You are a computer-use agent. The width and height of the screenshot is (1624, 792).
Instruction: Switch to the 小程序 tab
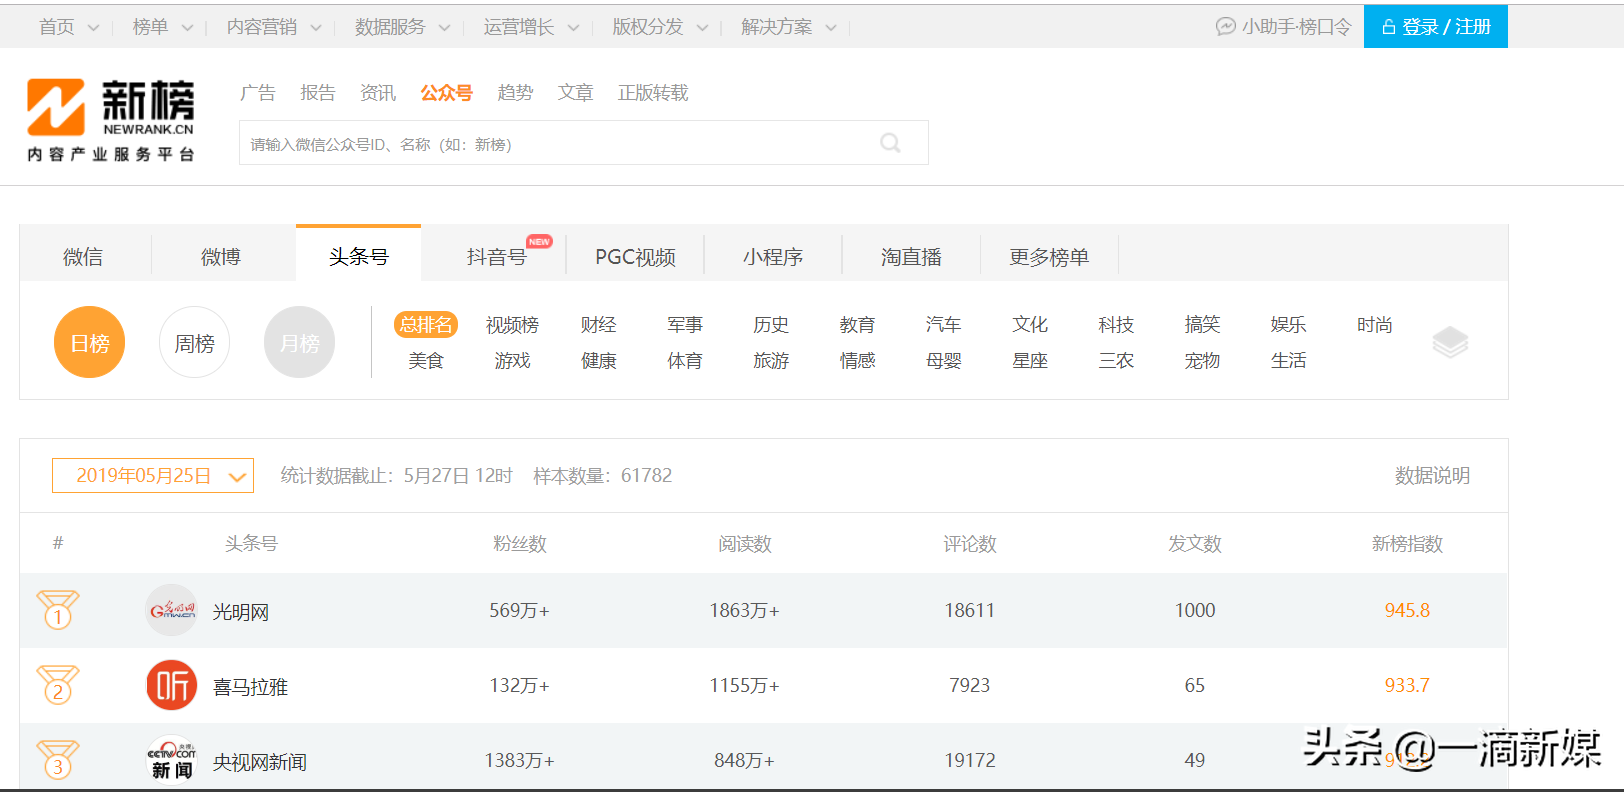coord(773,257)
